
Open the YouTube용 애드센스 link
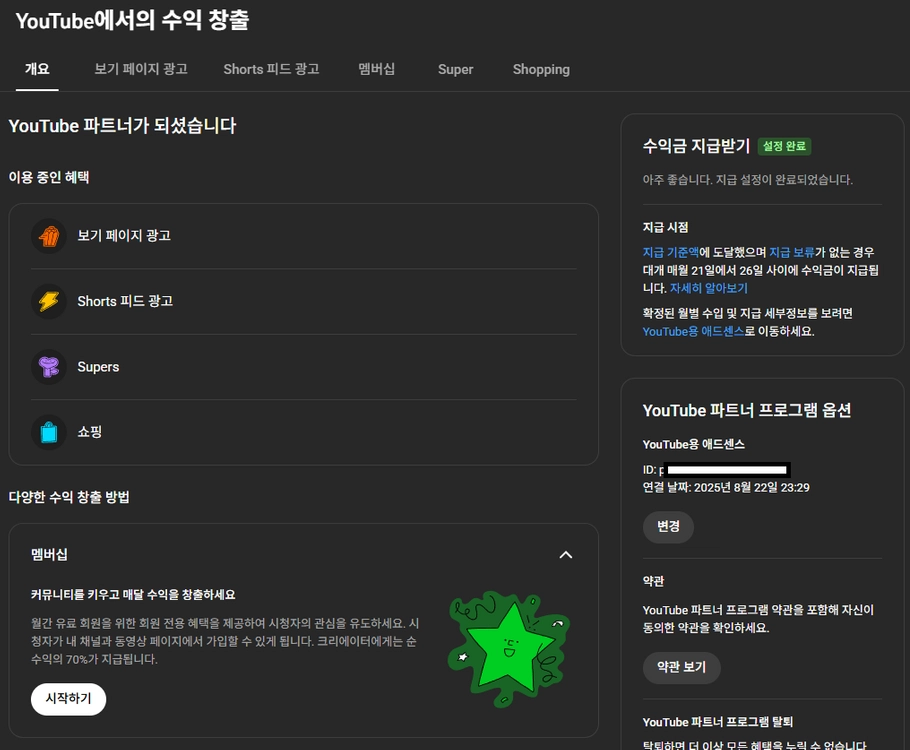click(693, 331)
